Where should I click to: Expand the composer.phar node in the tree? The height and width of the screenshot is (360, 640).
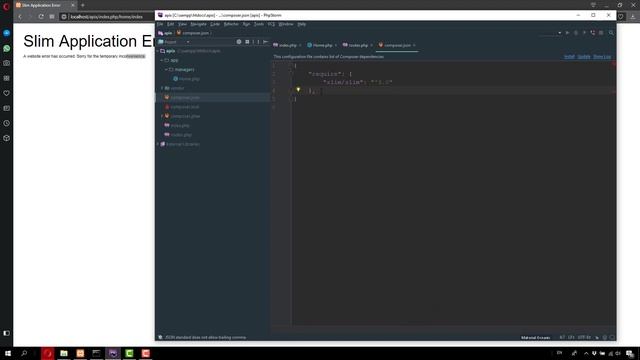pyautogui.click(x=162, y=116)
